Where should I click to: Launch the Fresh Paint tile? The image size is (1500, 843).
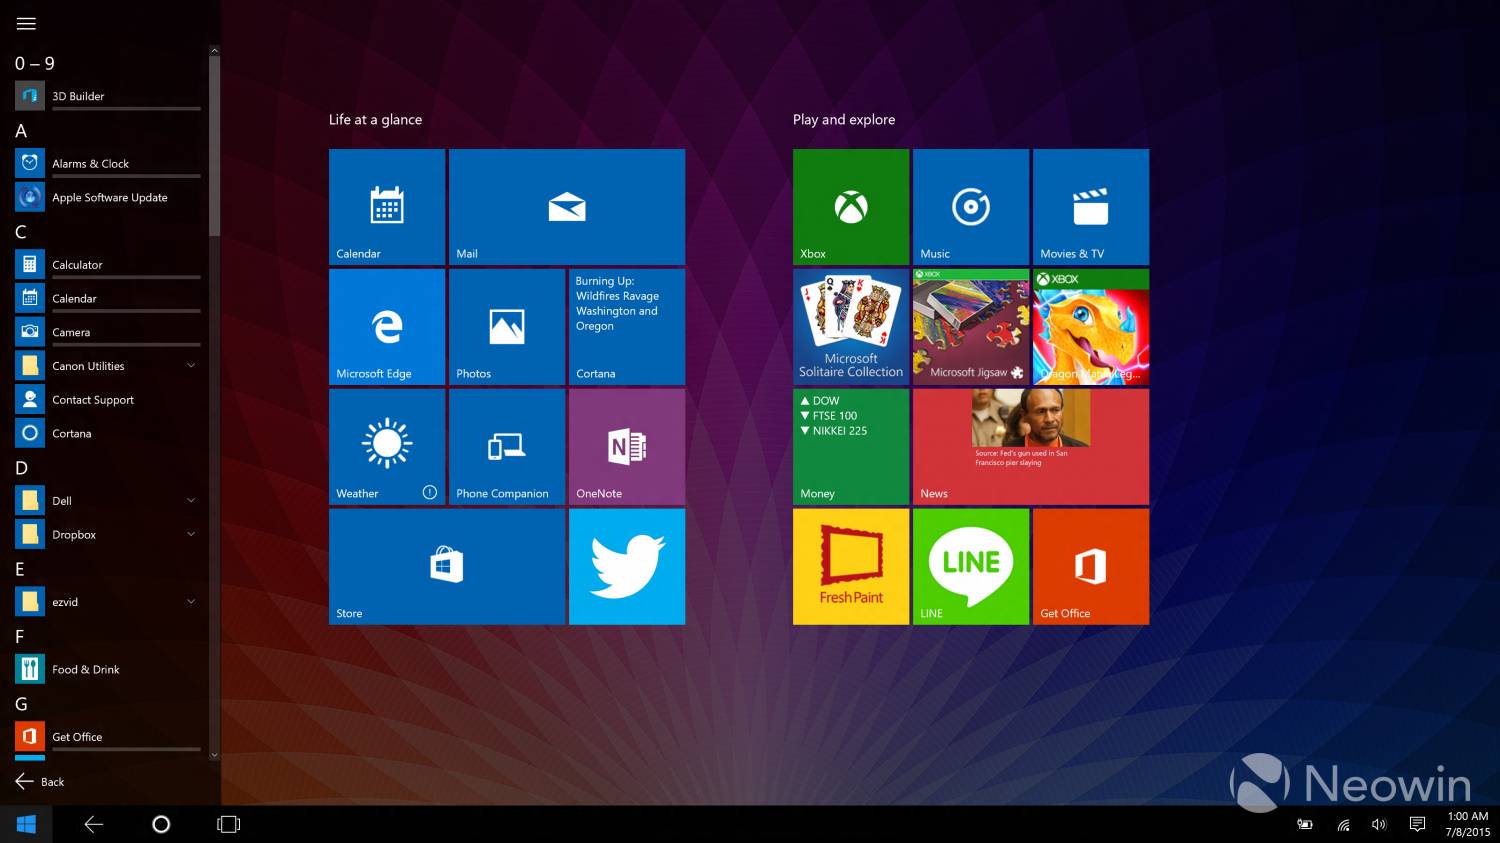[851, 567]
